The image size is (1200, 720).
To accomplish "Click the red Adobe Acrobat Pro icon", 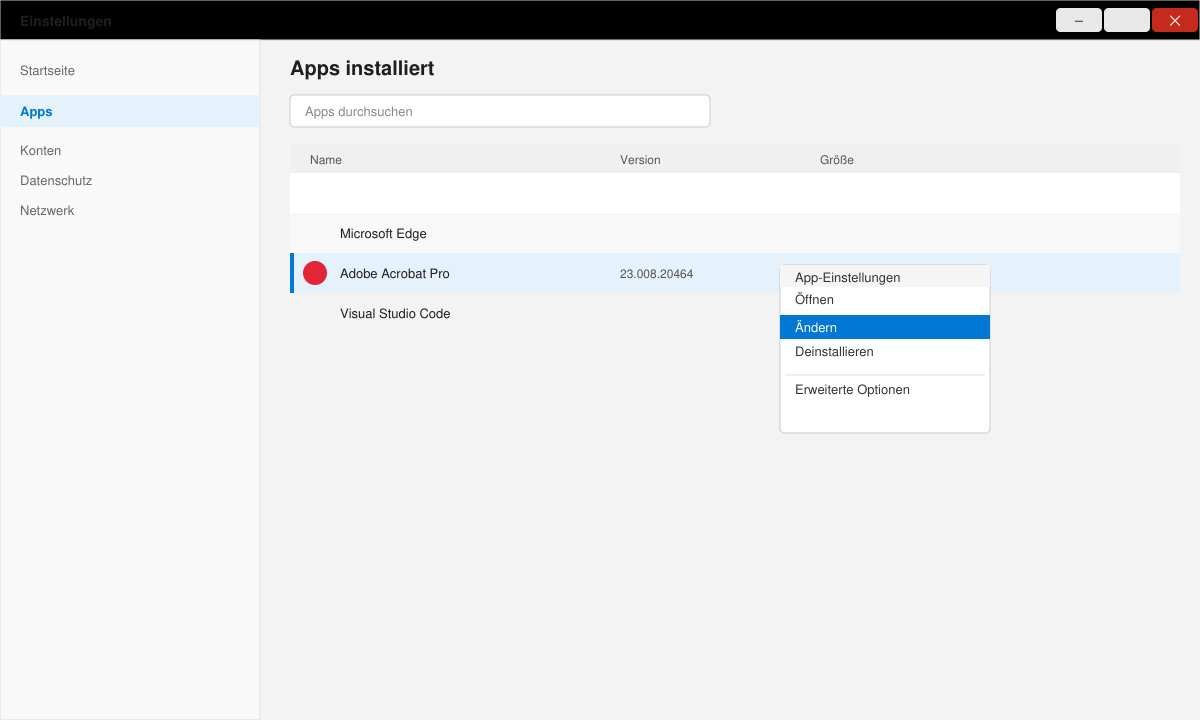I will point(315,273).
